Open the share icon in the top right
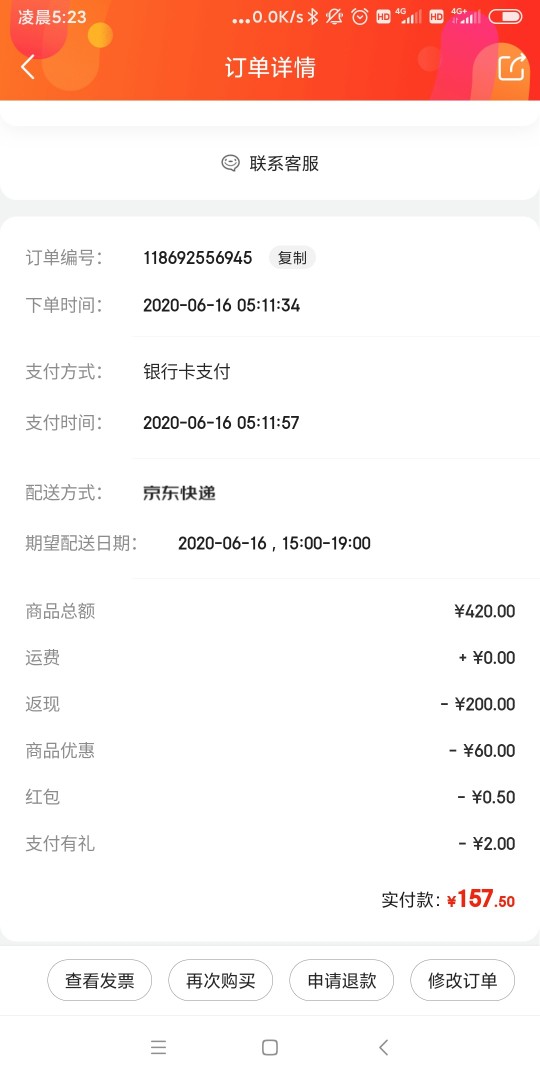 click(512, 67)
